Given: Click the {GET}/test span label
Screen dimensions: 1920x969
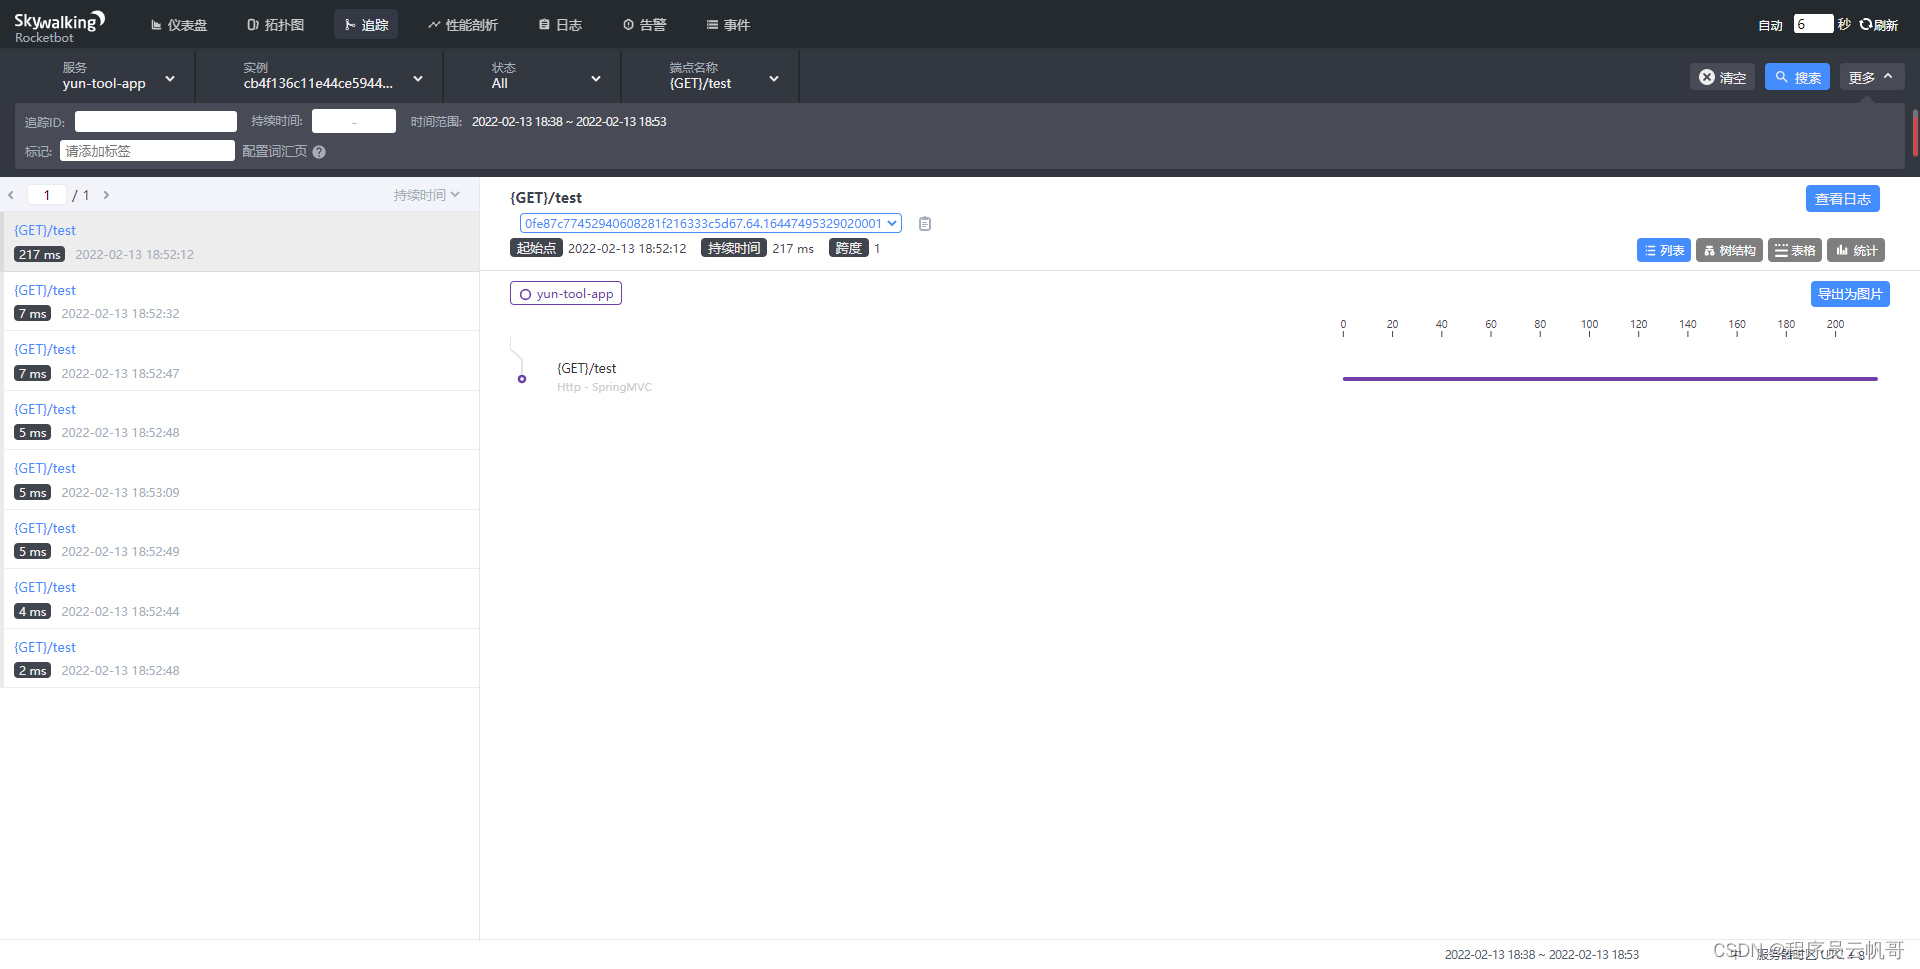Looking at the screenshot, I should (x=586, y=369).
